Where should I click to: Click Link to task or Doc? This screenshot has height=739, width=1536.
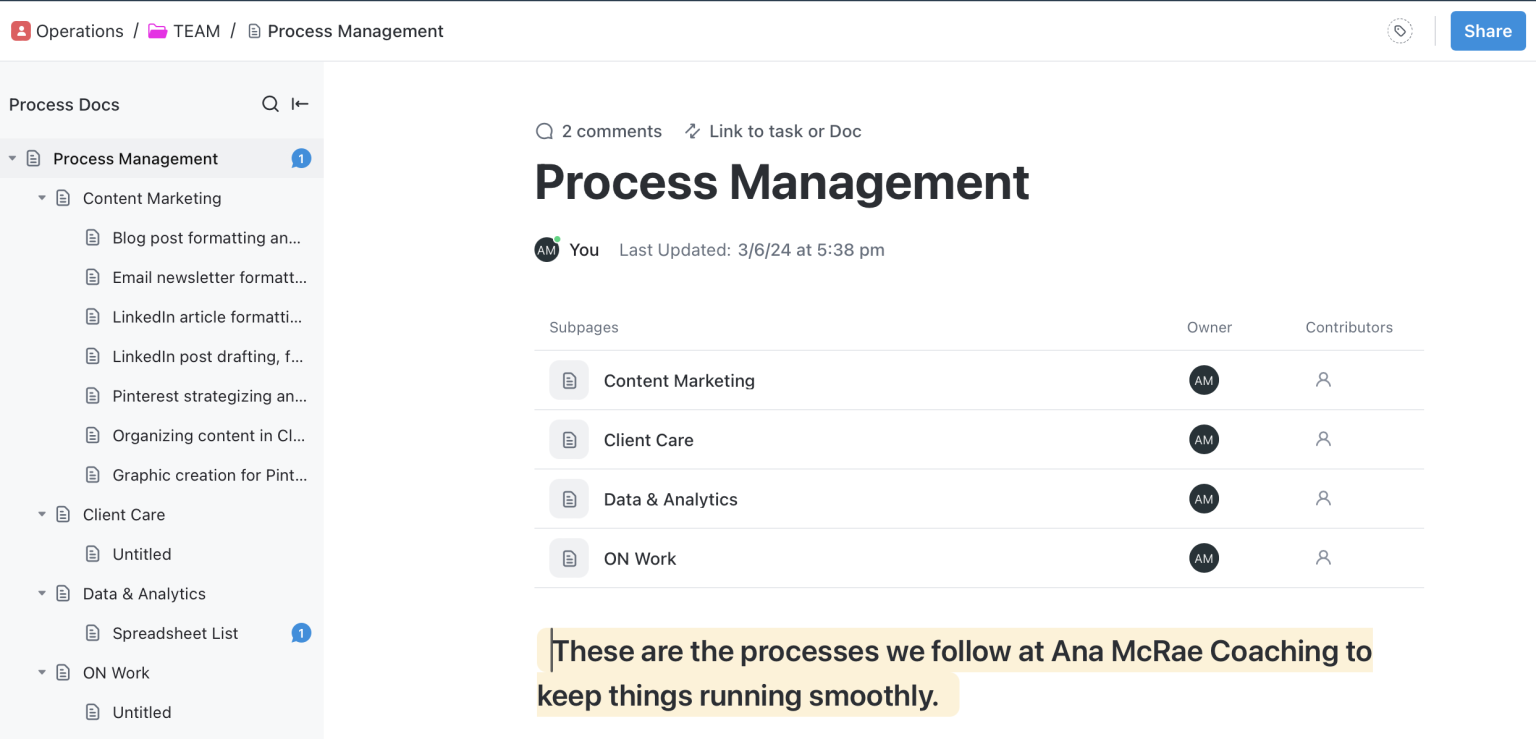(x=785, y=131)
